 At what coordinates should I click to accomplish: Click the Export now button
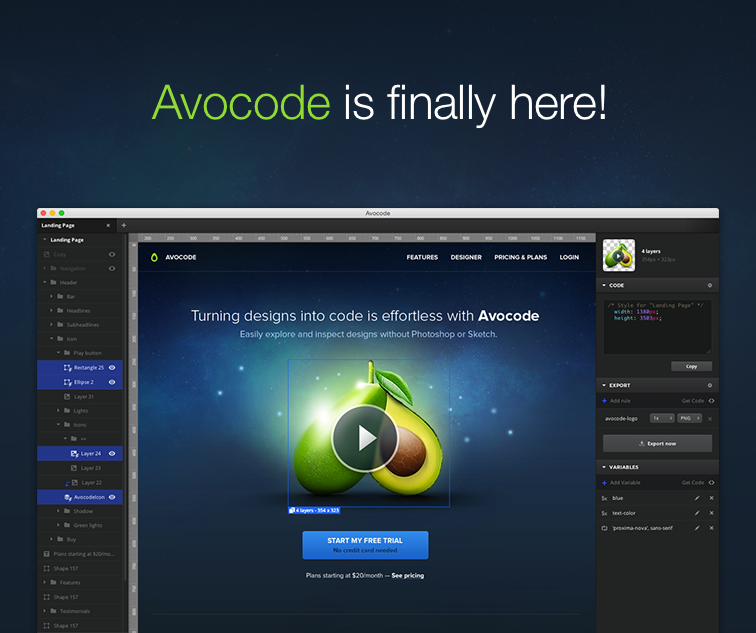(x=657, y=444)
